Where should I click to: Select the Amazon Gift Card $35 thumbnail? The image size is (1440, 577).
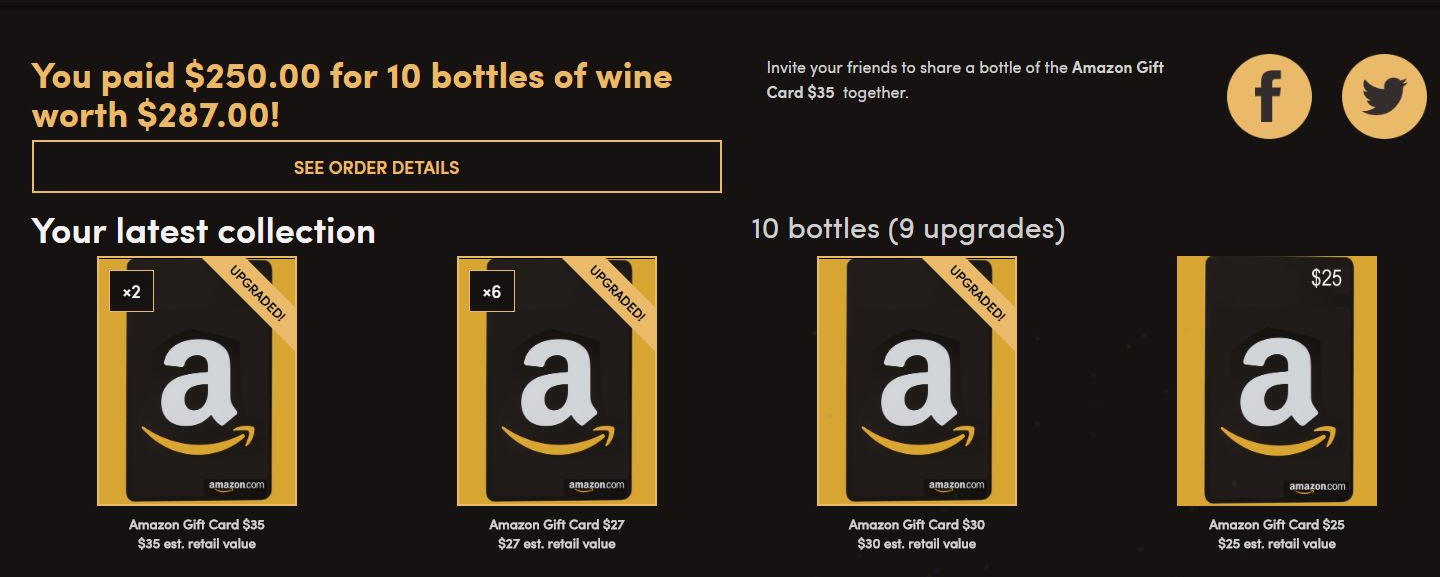pyautogui.click(x=197, y=381)
